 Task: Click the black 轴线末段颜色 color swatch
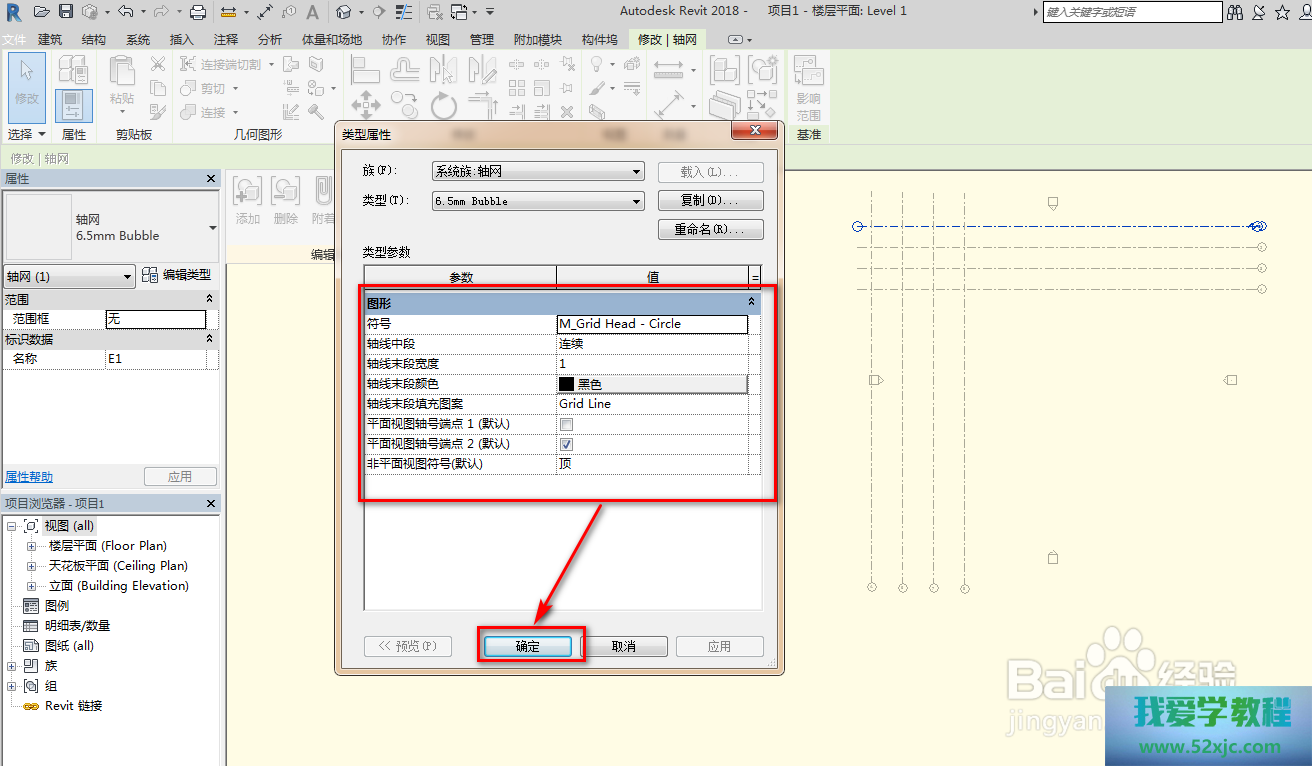(x=567, y=384)
